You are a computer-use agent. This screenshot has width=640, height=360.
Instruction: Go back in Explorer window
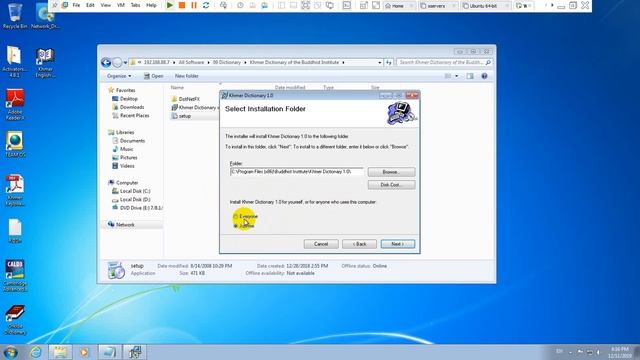(x=106, y=62)
